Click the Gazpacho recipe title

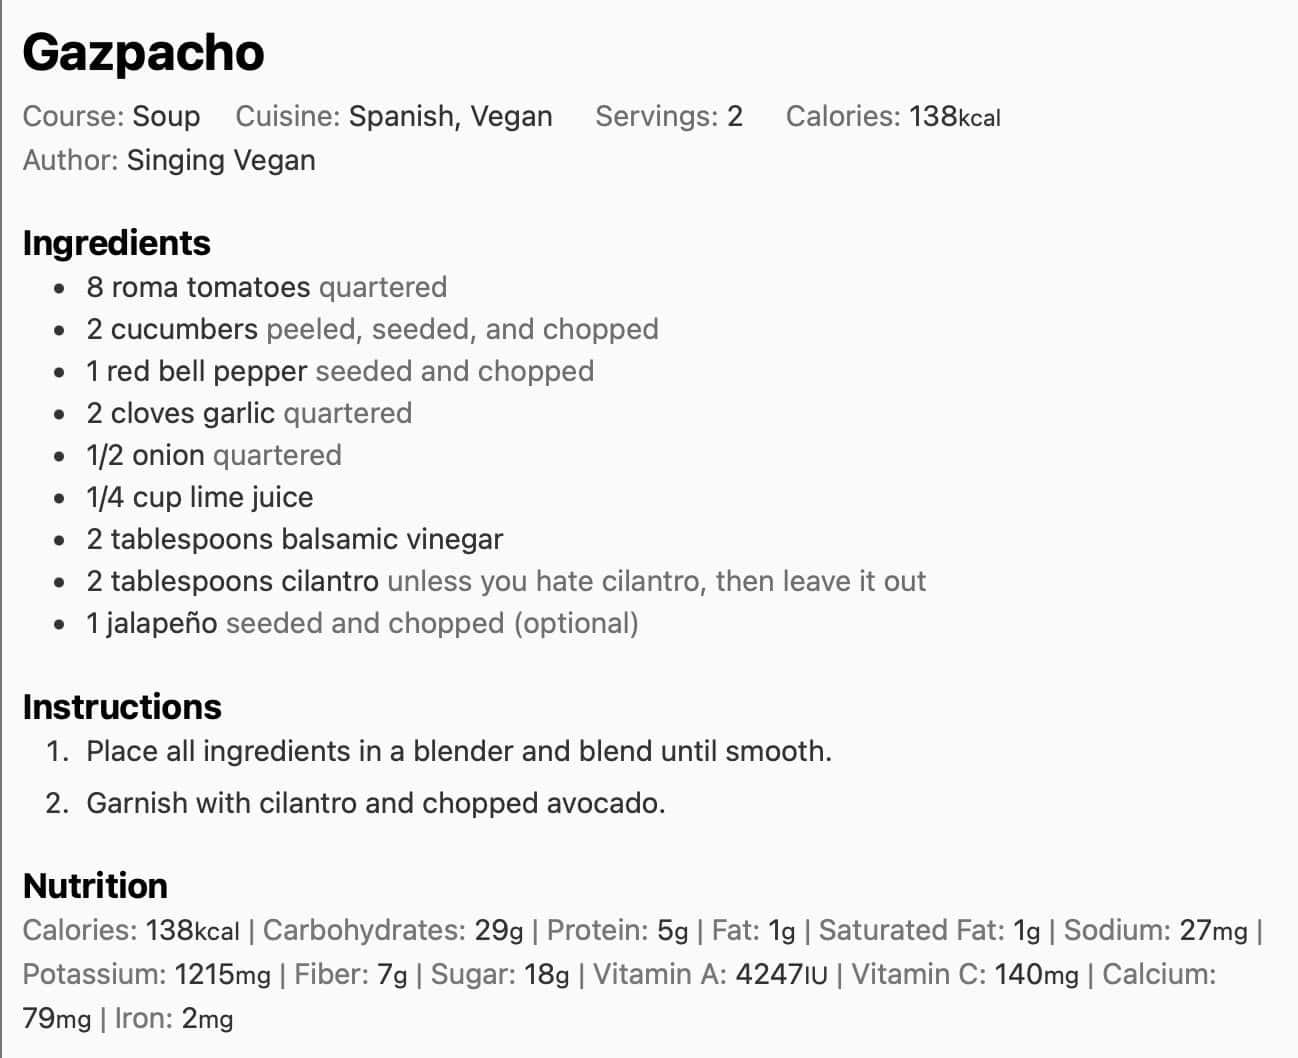tap(143, 53)
